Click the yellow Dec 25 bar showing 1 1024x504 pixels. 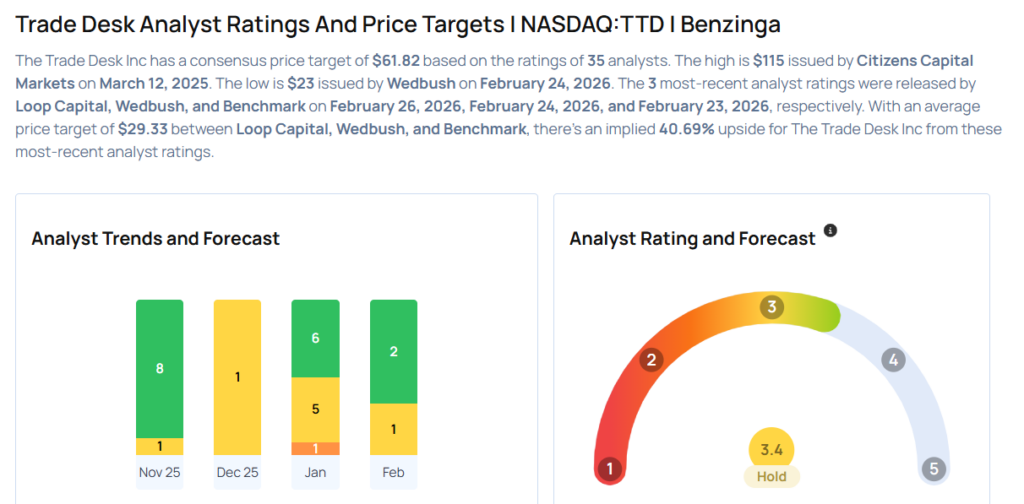(238, 377)
